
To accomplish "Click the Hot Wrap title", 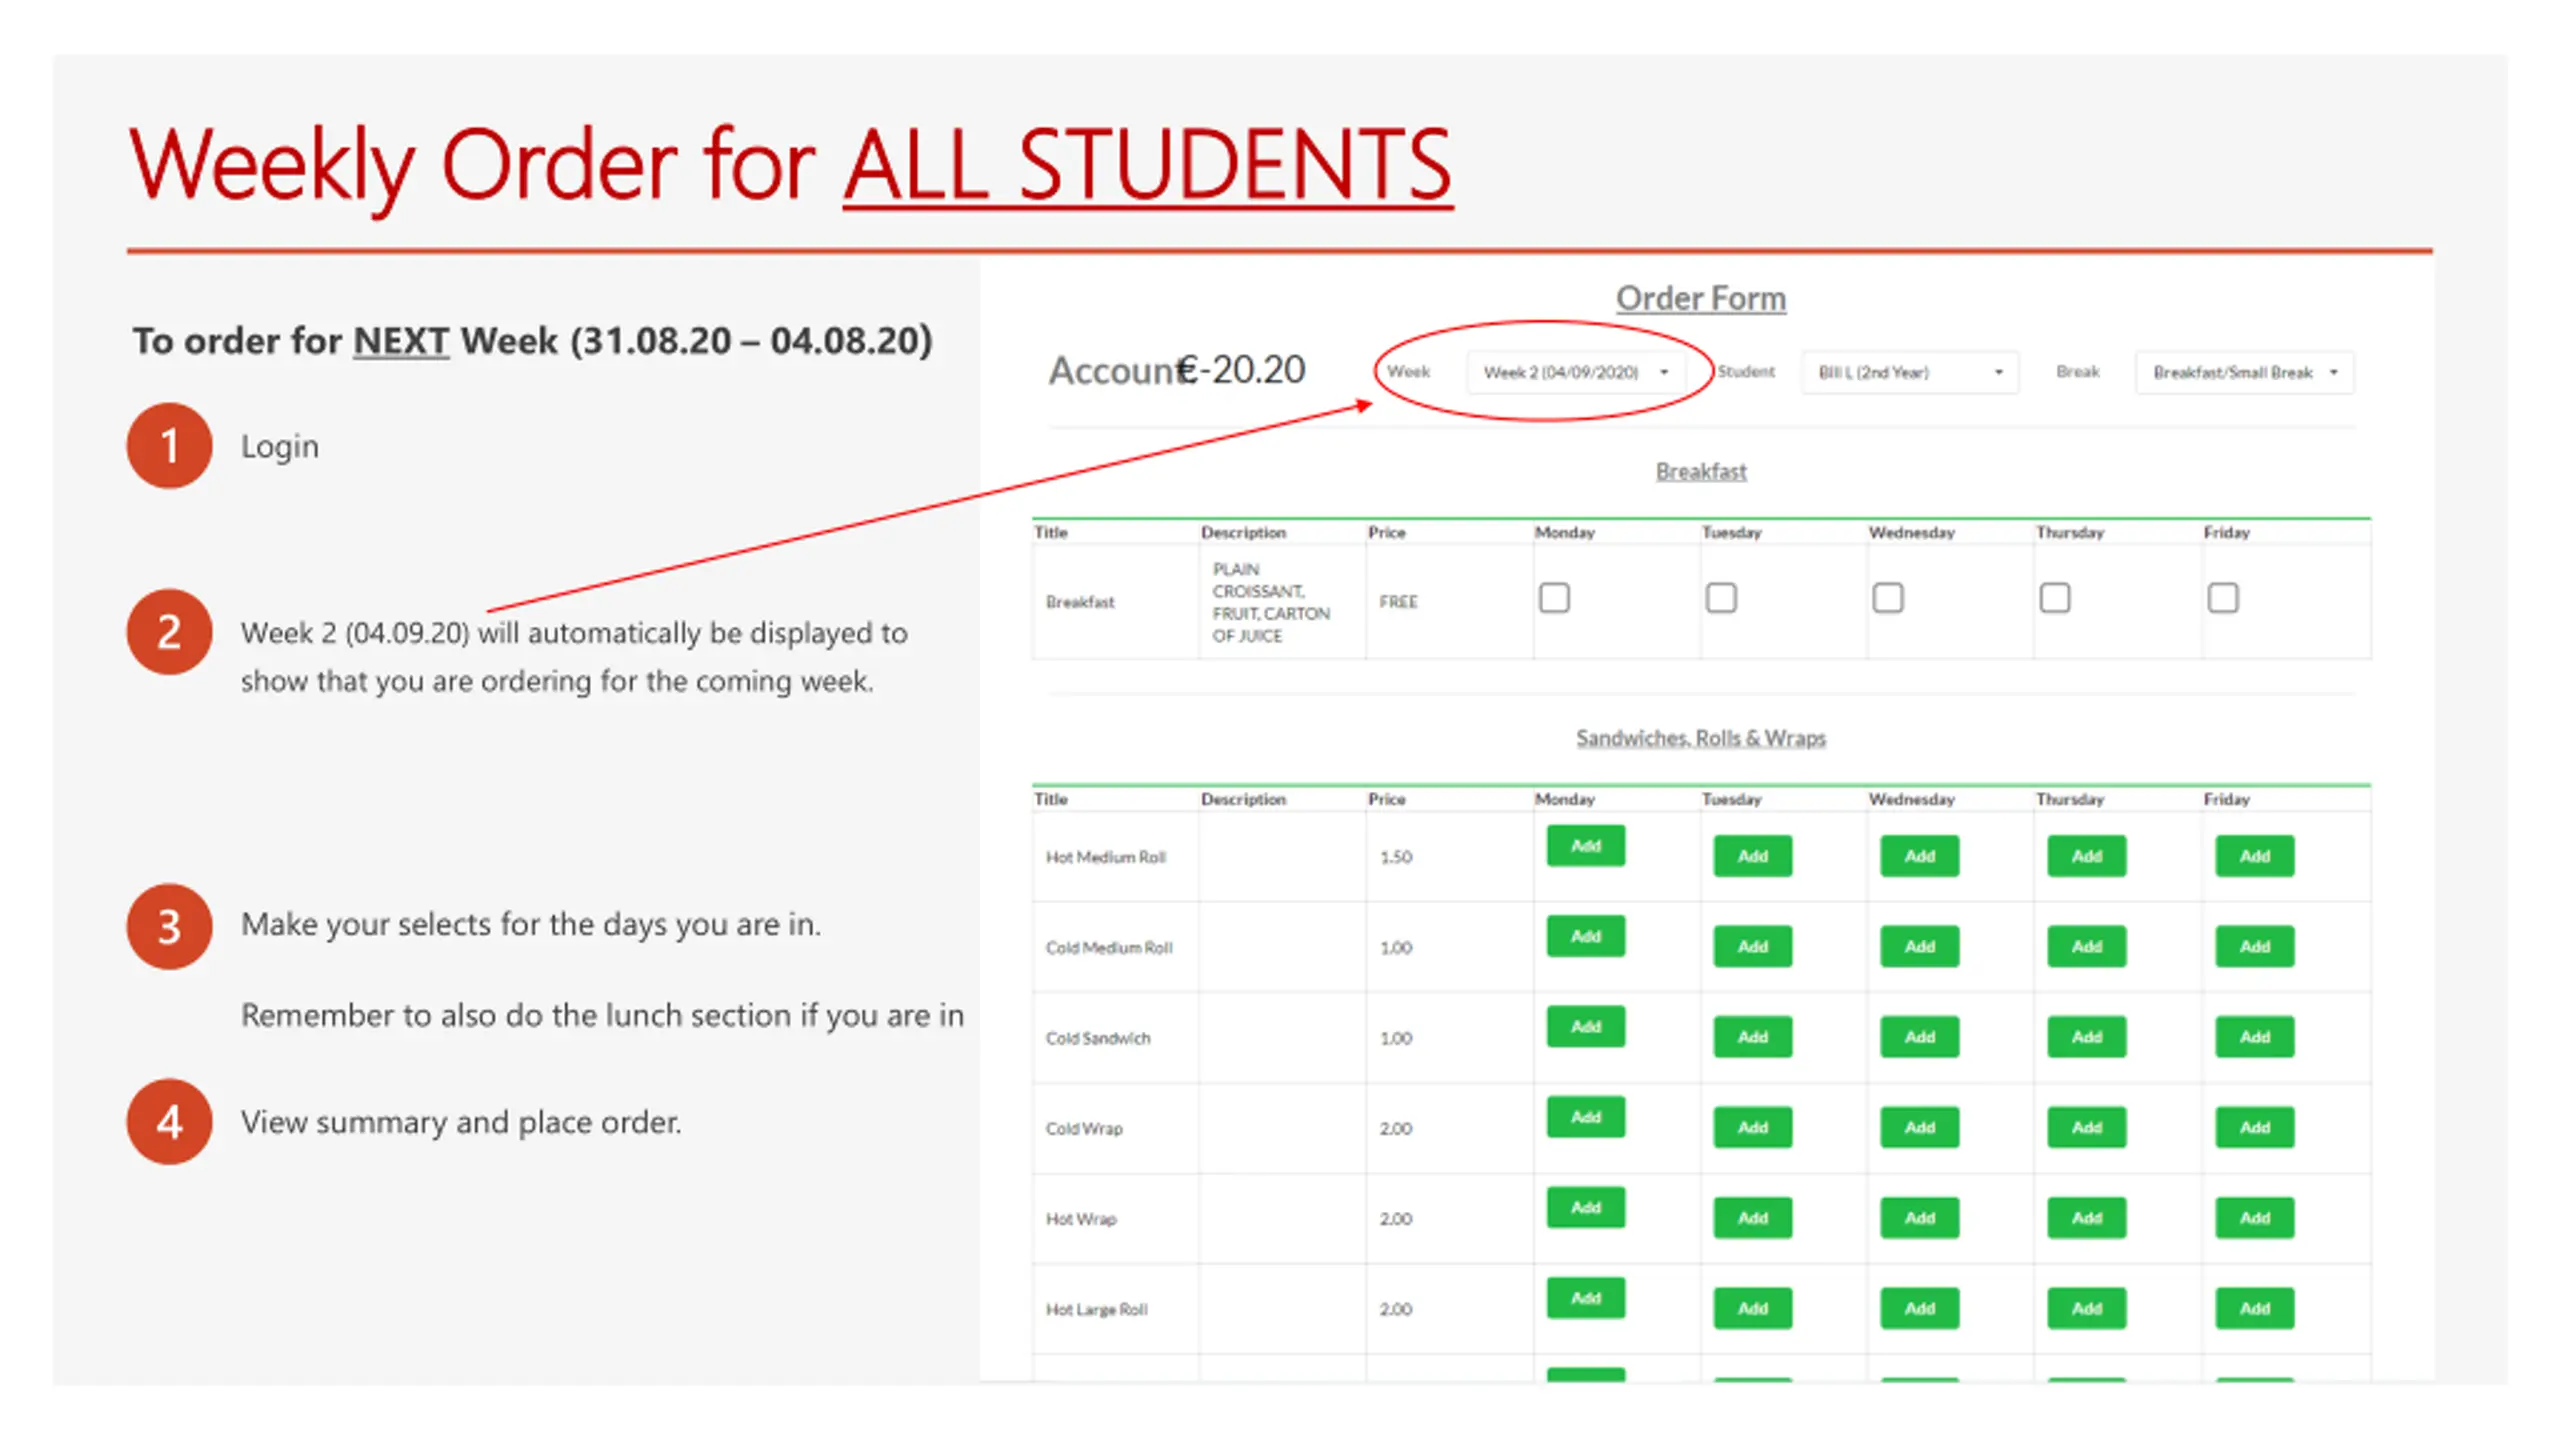I will (1081, 1219).
